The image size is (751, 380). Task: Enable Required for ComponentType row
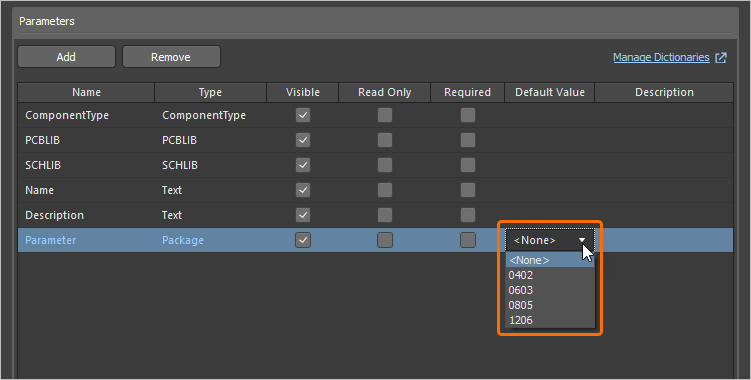tap(468, 115)
